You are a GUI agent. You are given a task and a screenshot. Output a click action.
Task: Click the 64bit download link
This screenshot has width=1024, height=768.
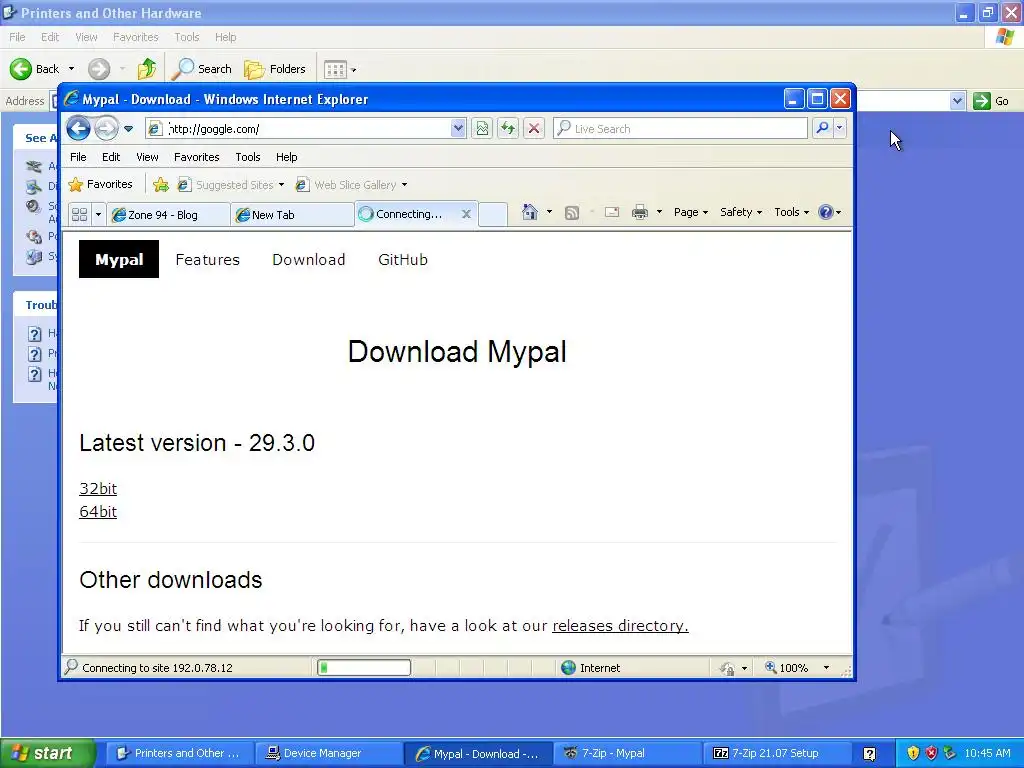point(98,511)
